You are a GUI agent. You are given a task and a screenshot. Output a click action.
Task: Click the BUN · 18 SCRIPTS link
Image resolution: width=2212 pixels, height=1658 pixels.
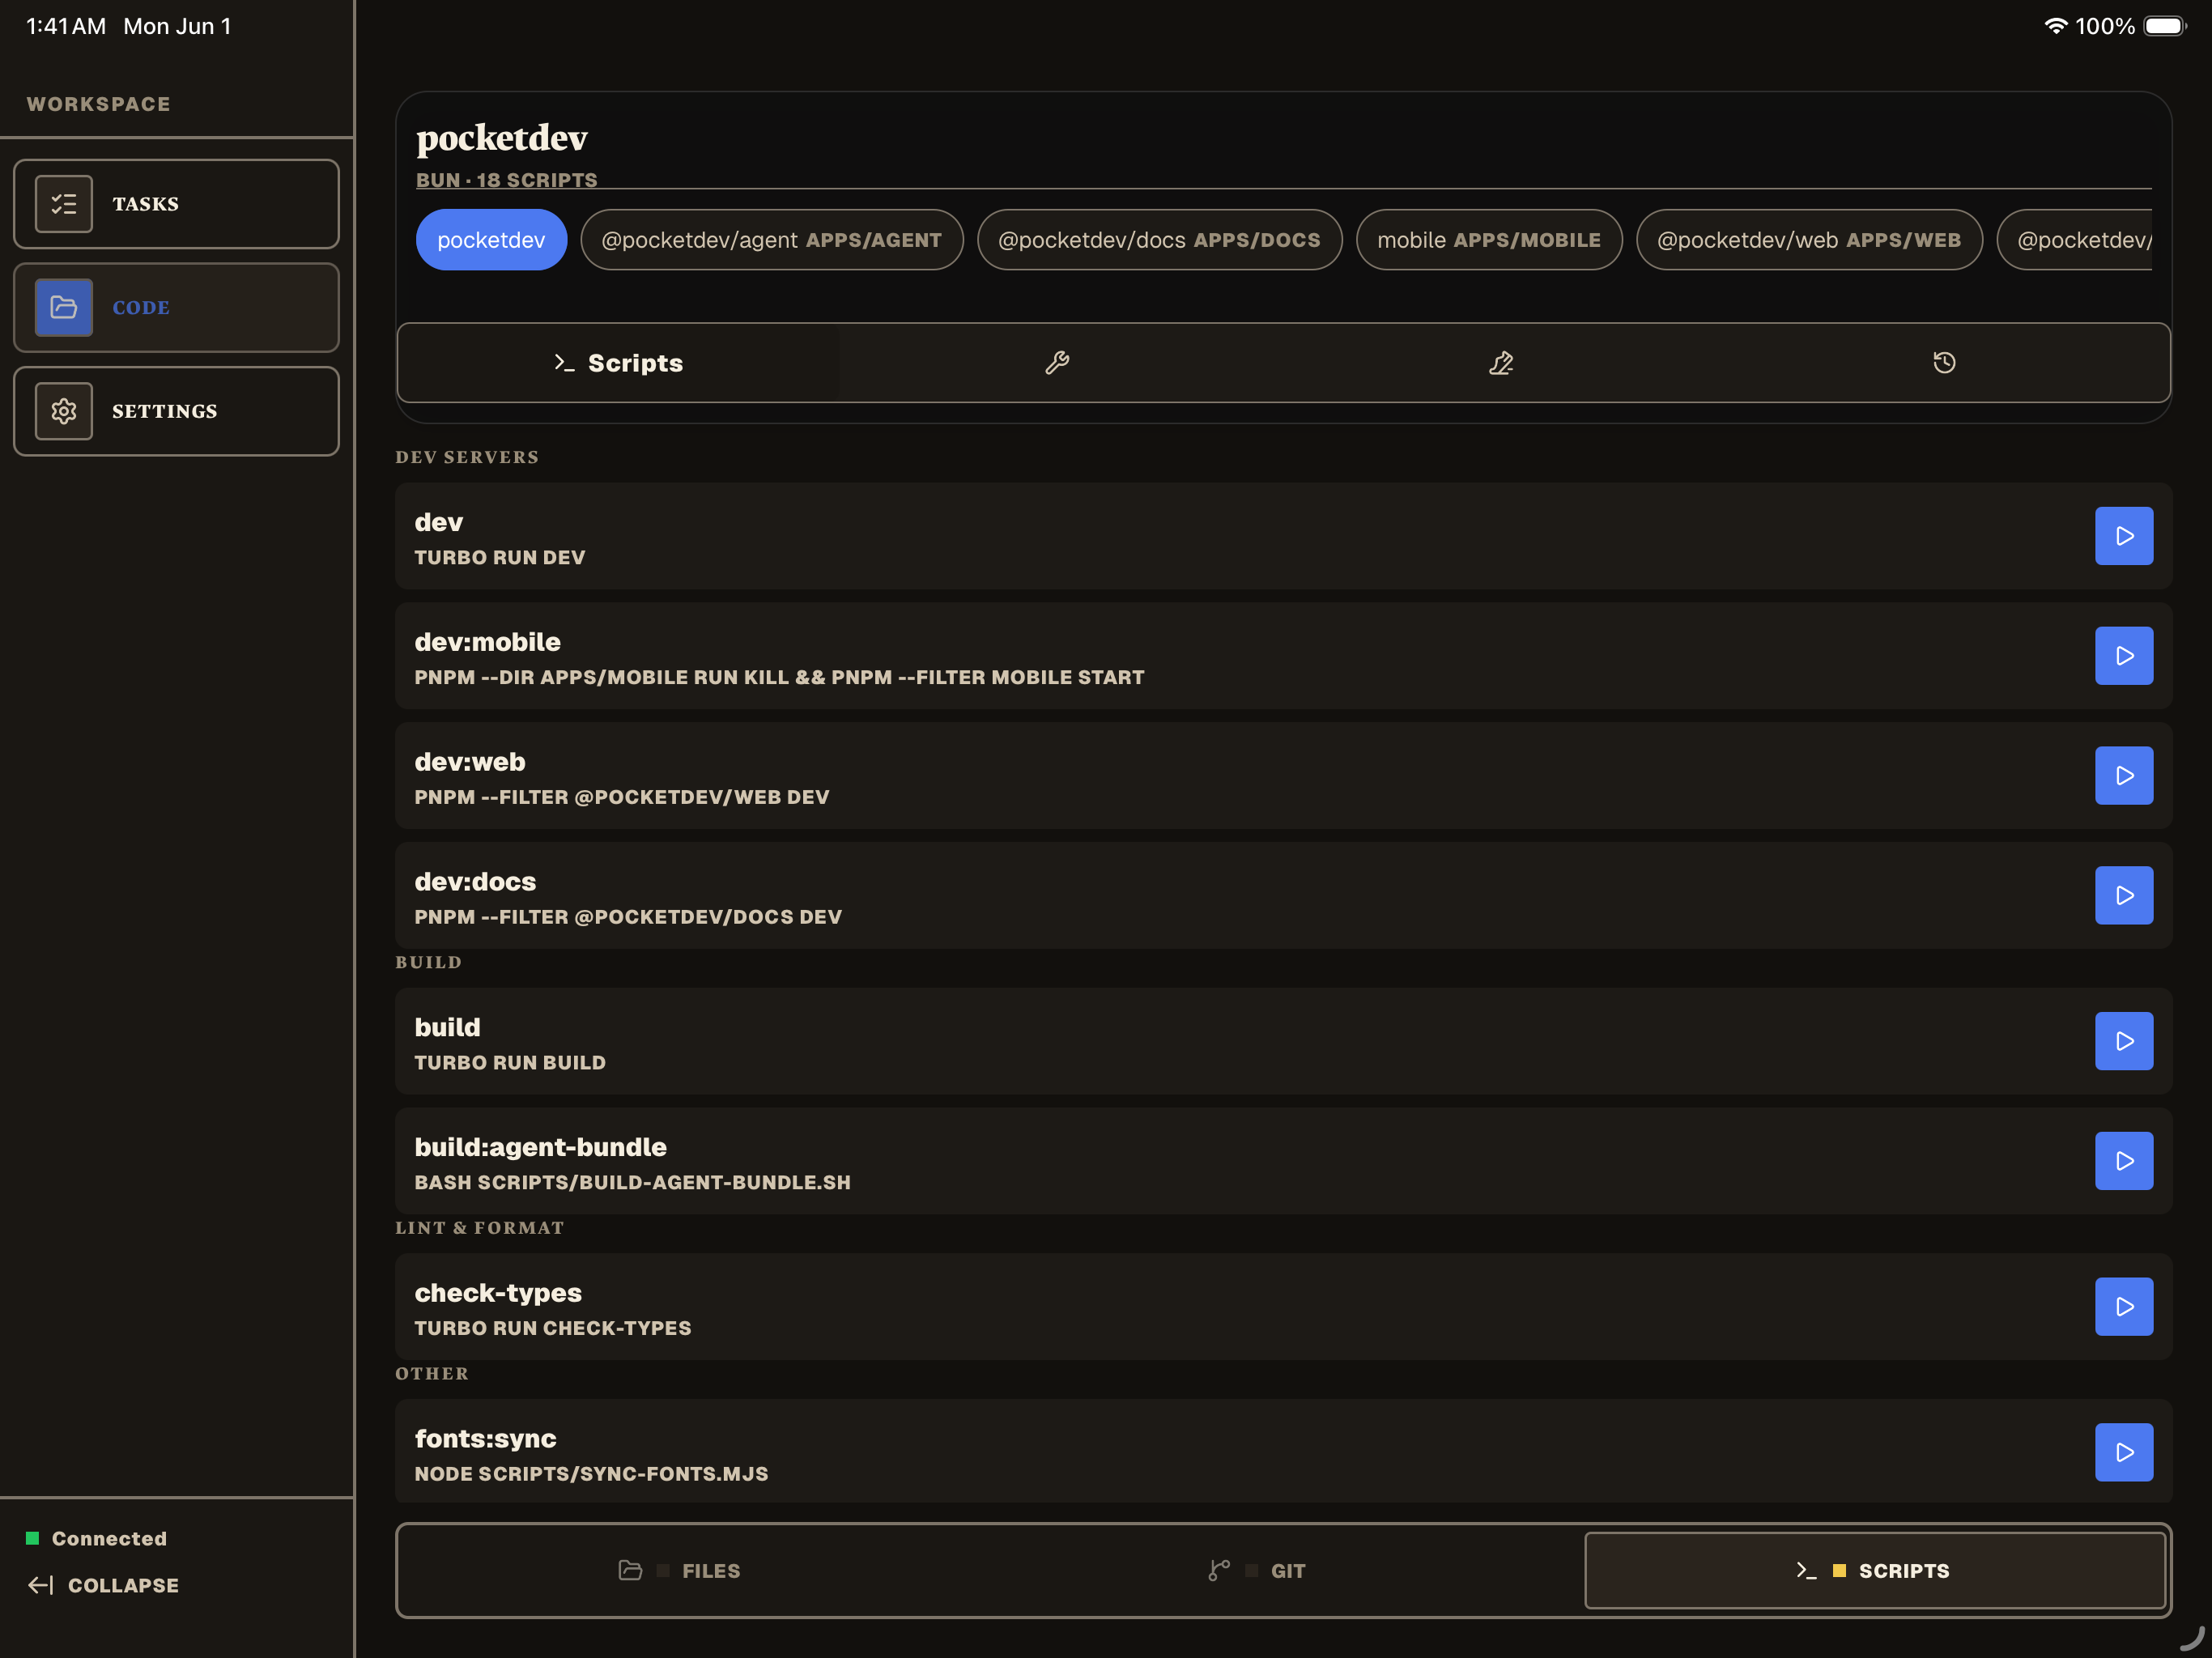(507, 180)
